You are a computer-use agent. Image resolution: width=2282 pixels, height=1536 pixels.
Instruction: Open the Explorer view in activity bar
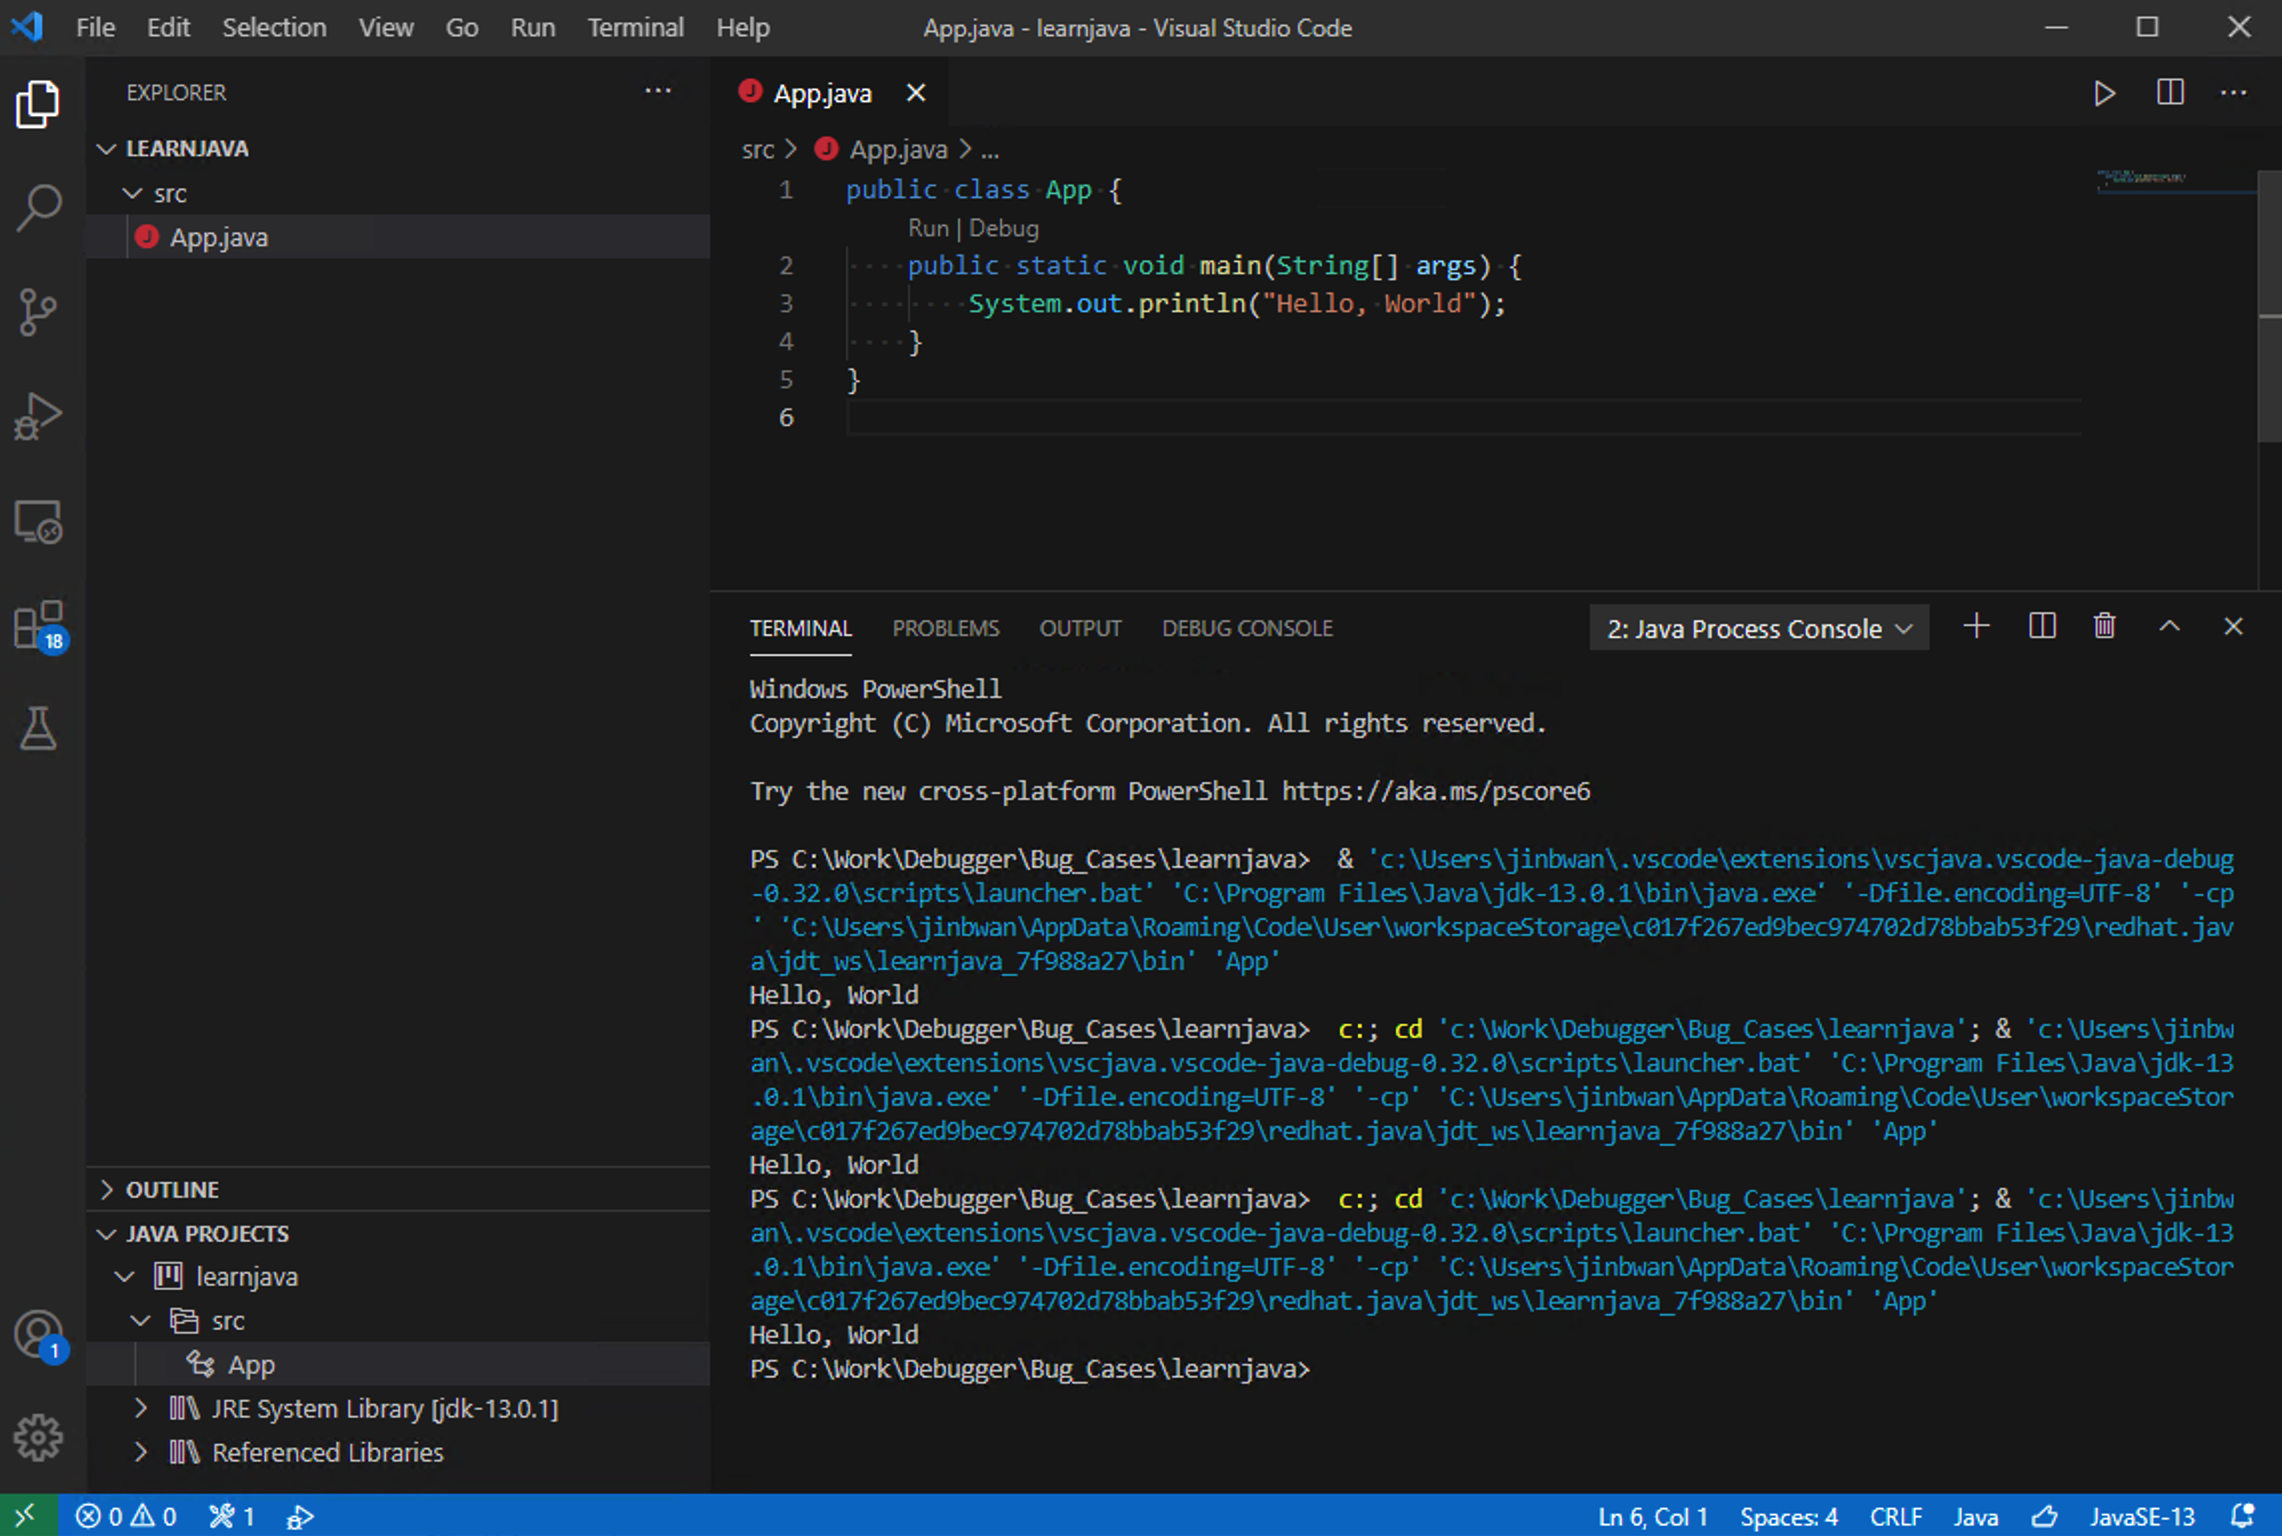[x=38, y=104]
